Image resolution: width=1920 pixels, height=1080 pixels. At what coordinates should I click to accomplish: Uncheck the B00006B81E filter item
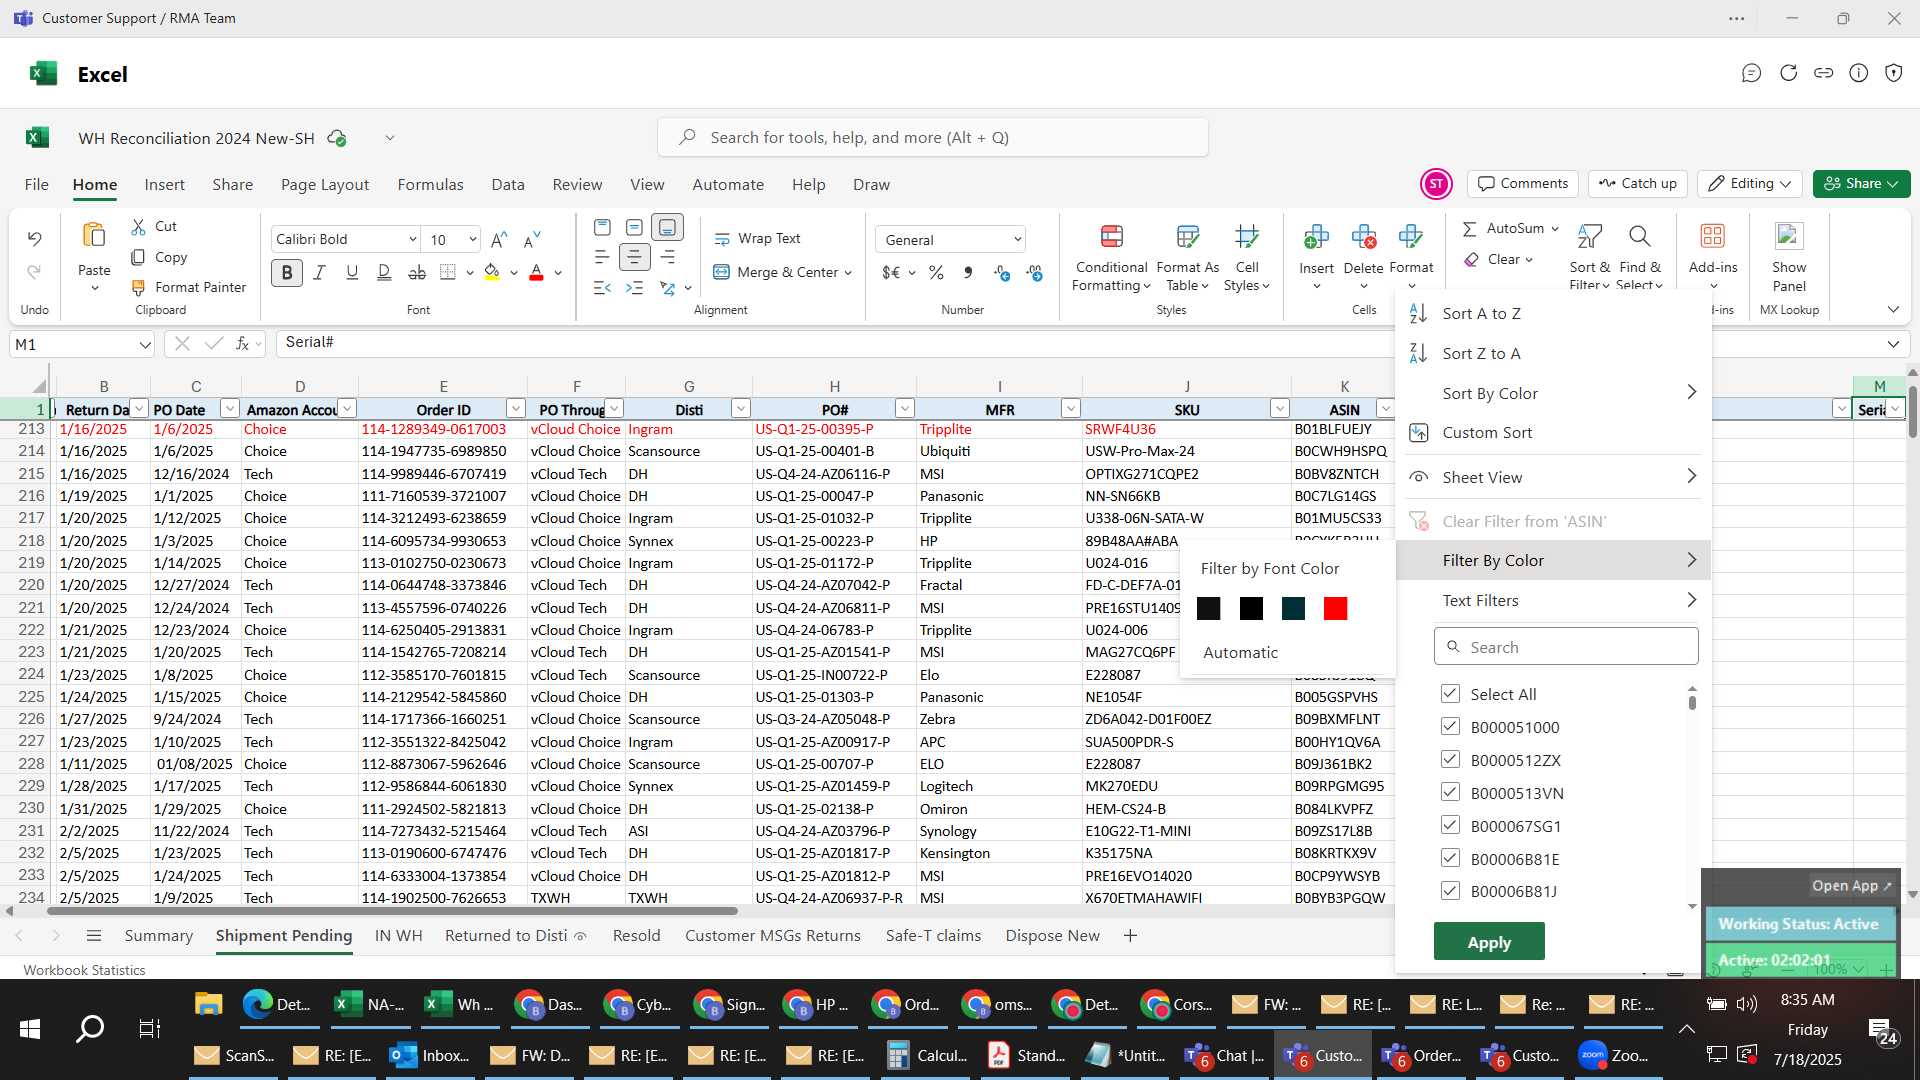click(x=1450, y=859)
